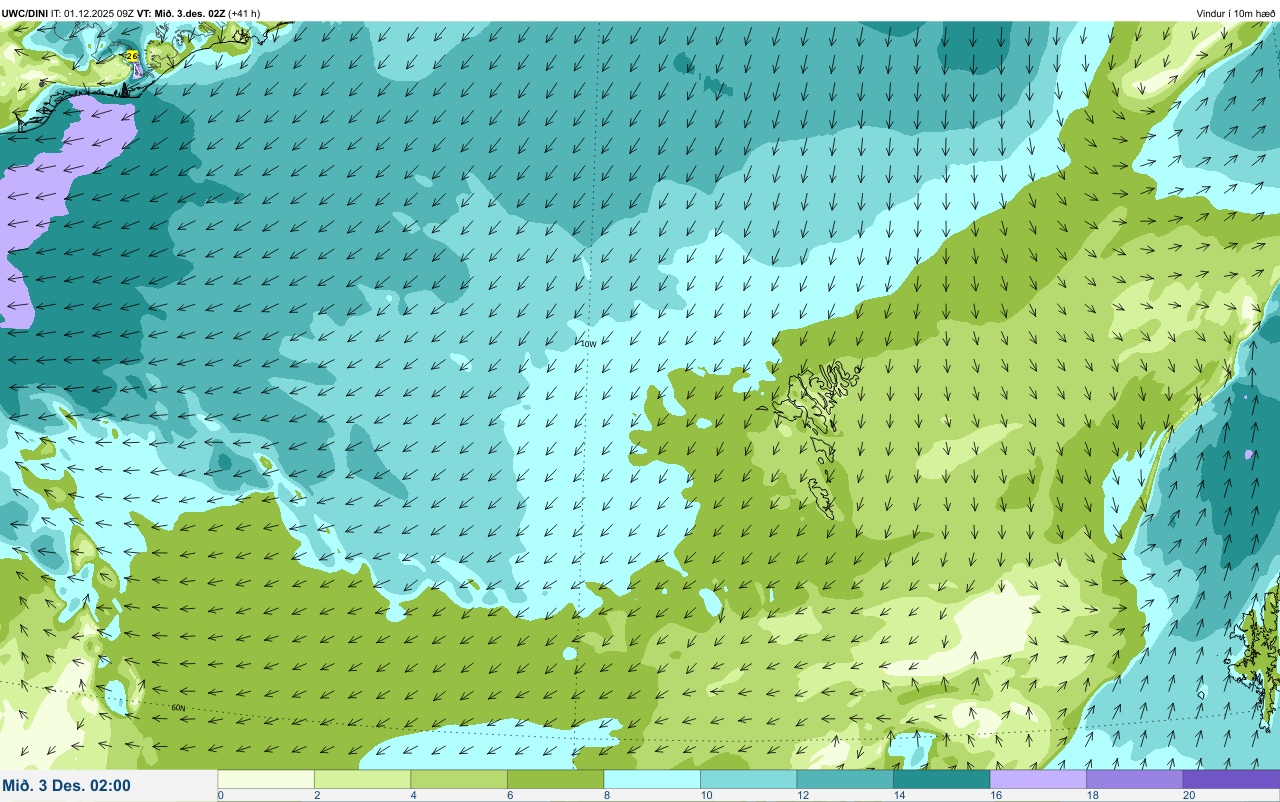Select the 8–10 m/s light cyan legend swatch
The width and height of the screenshot is (1280, 802).
click(x=652, y=779)
